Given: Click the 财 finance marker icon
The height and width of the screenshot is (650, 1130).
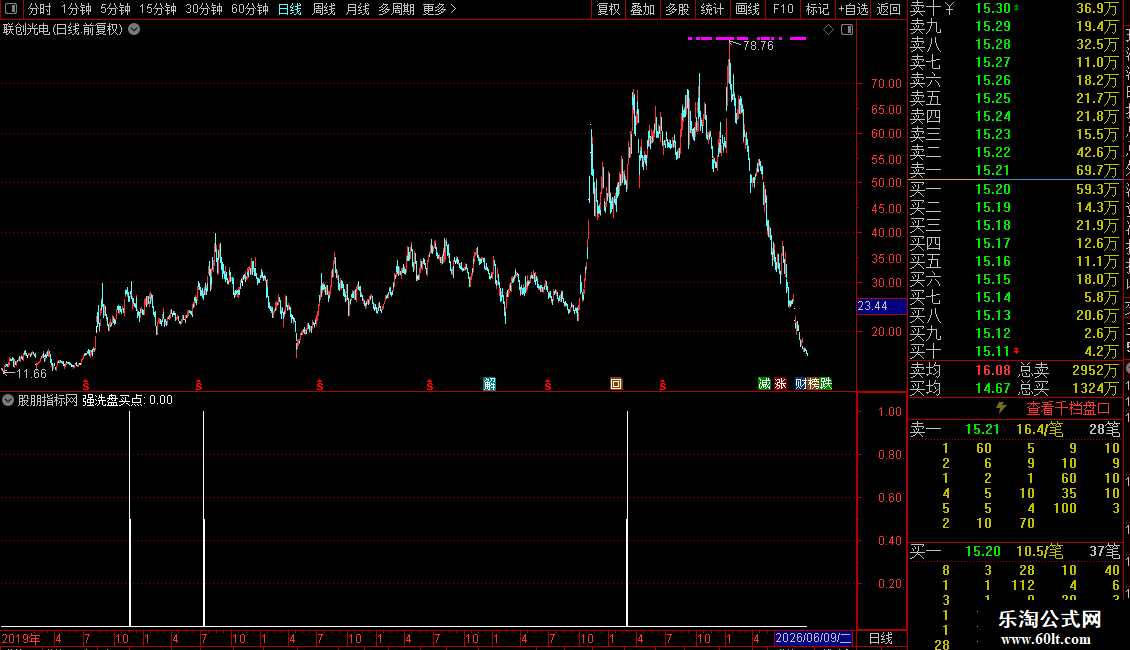Looking at the screenshot, I should point(801,384).
